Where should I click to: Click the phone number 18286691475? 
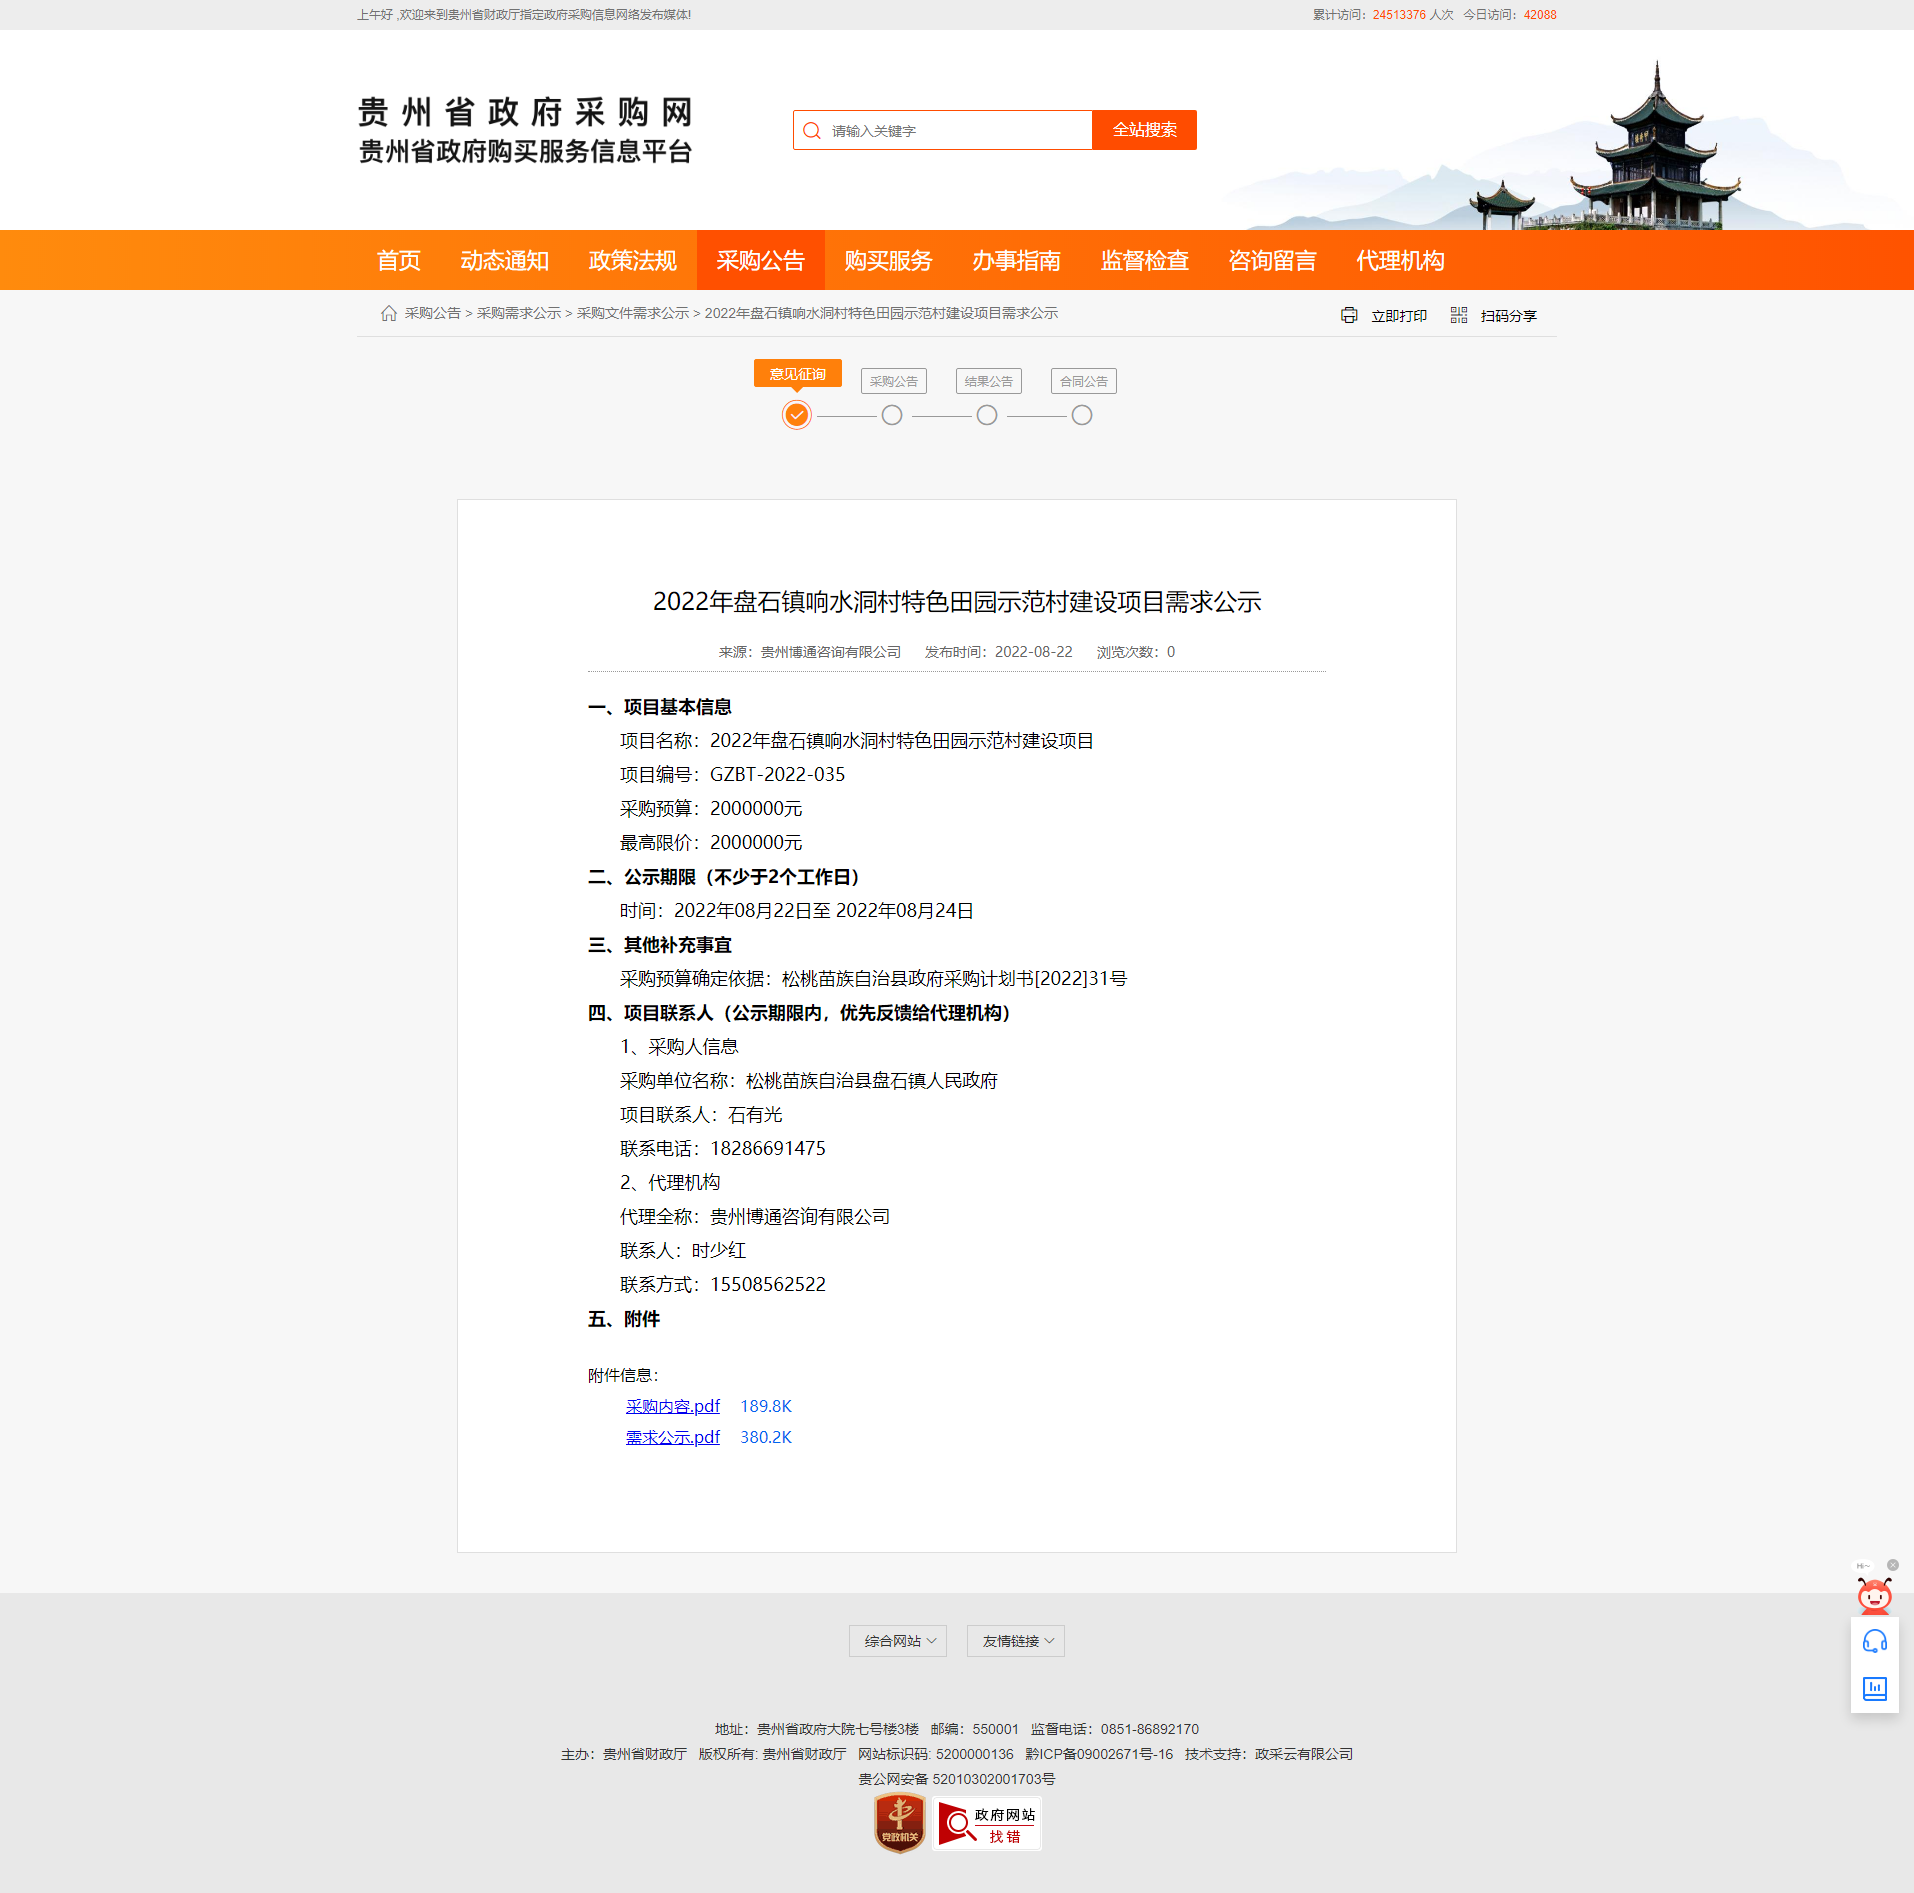pyautogui.click(x=768, y=1149)
